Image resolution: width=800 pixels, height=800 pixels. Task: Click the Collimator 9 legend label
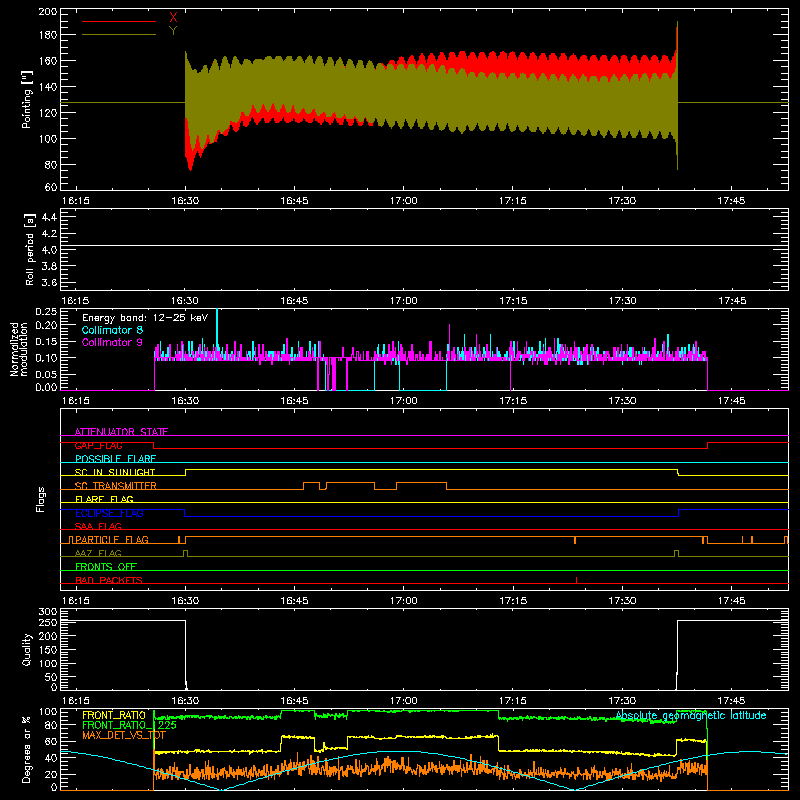tap(112, 342)
